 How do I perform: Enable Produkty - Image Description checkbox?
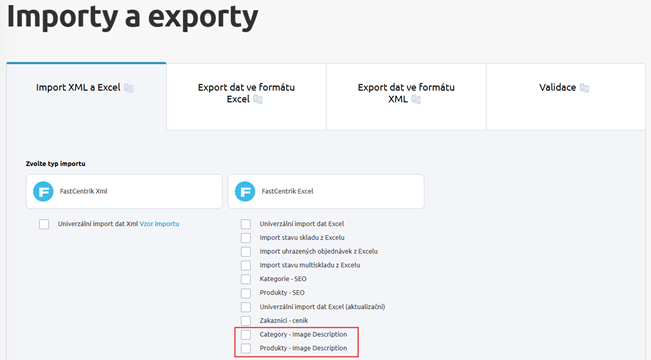coord(246,348)
